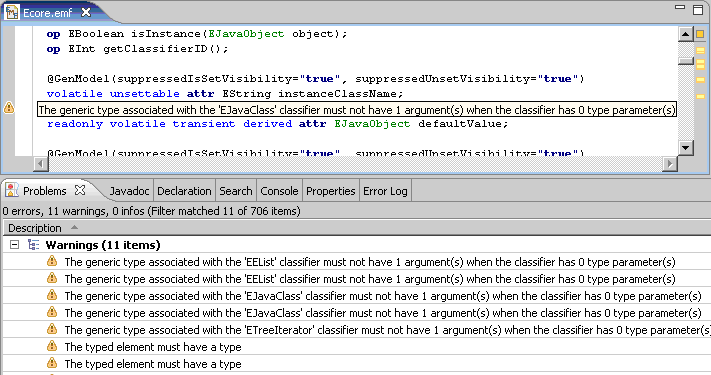Click warning icon of last typed element row

click(x=52, y=363)
